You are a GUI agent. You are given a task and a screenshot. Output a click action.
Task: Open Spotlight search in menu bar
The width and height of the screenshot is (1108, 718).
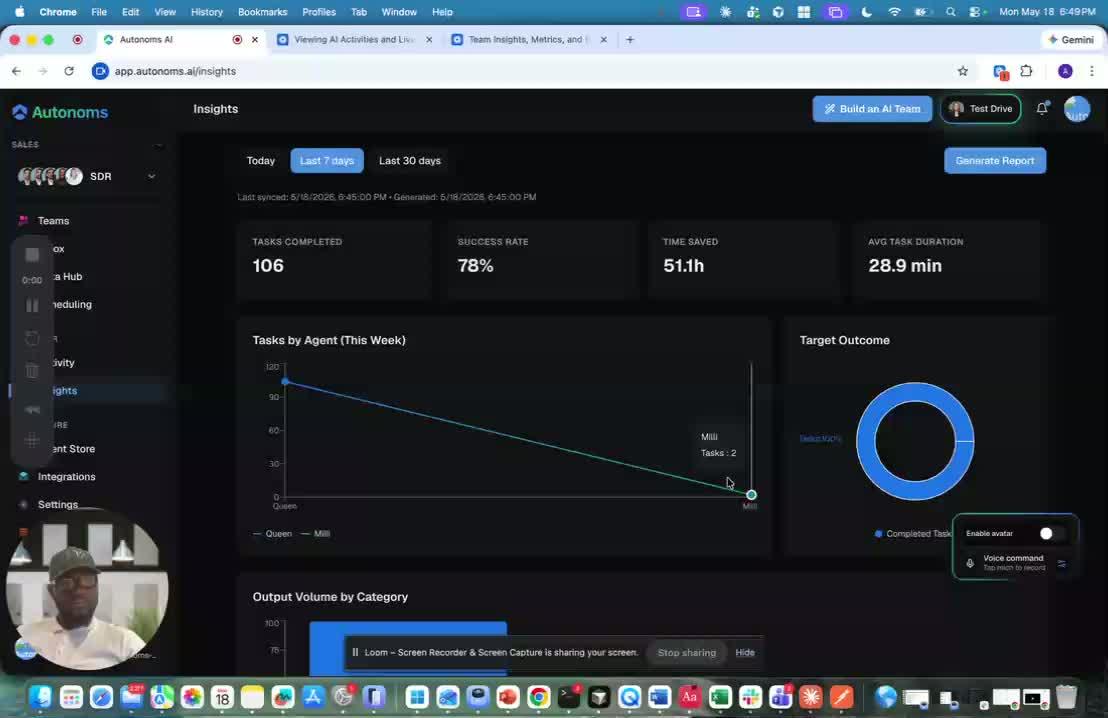tap(950, 12)
